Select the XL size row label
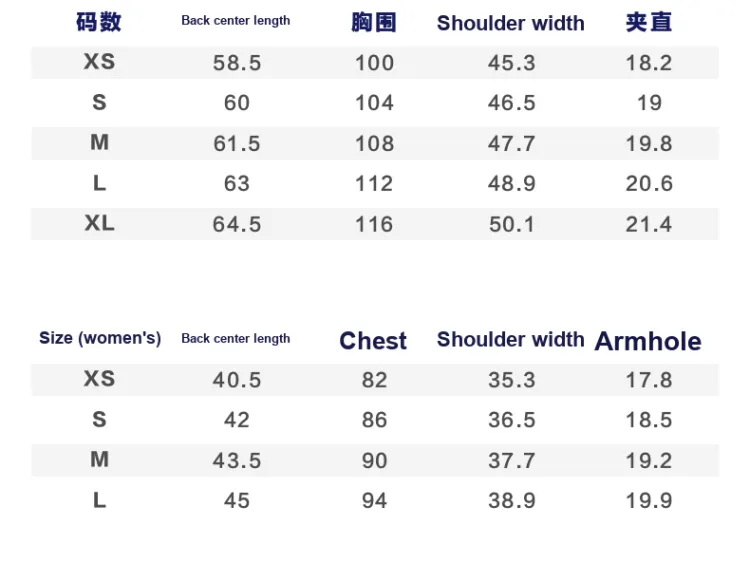Image resolution: width=750 pixels, height=563 pixels. 99,223
